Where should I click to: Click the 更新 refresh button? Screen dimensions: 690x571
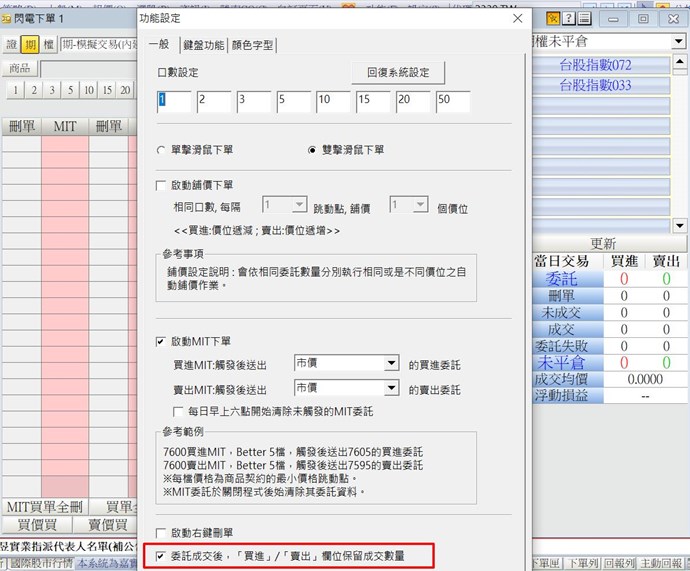point(603,243)
